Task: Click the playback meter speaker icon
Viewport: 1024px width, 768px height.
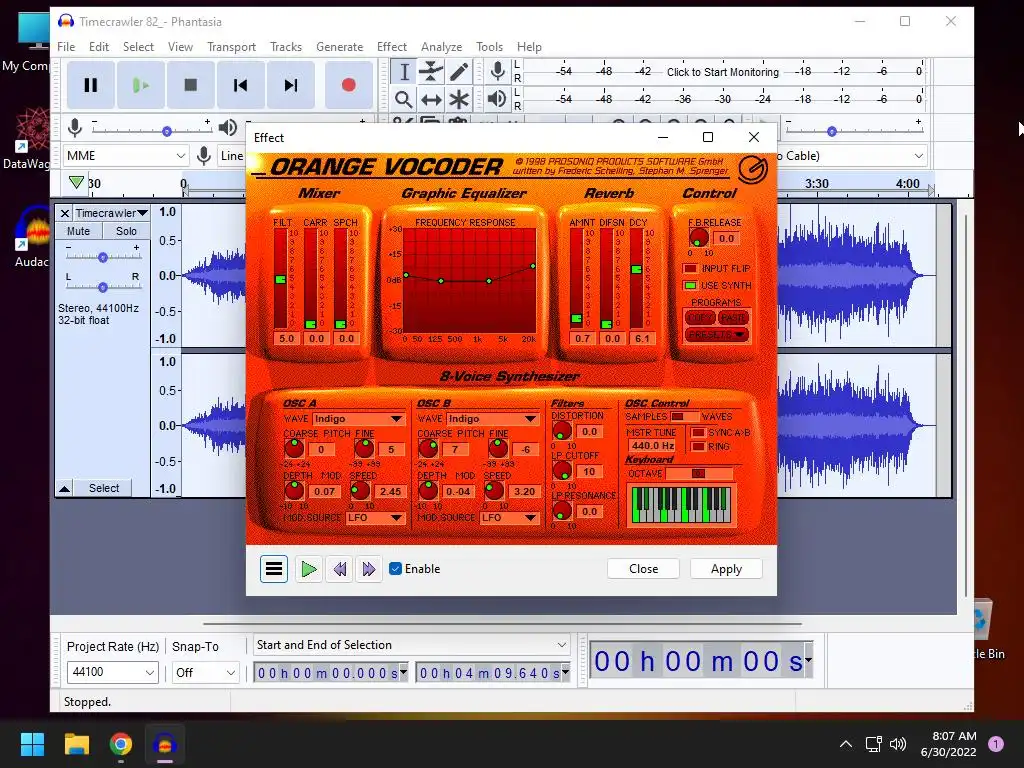Action: [x=497, y=99]
